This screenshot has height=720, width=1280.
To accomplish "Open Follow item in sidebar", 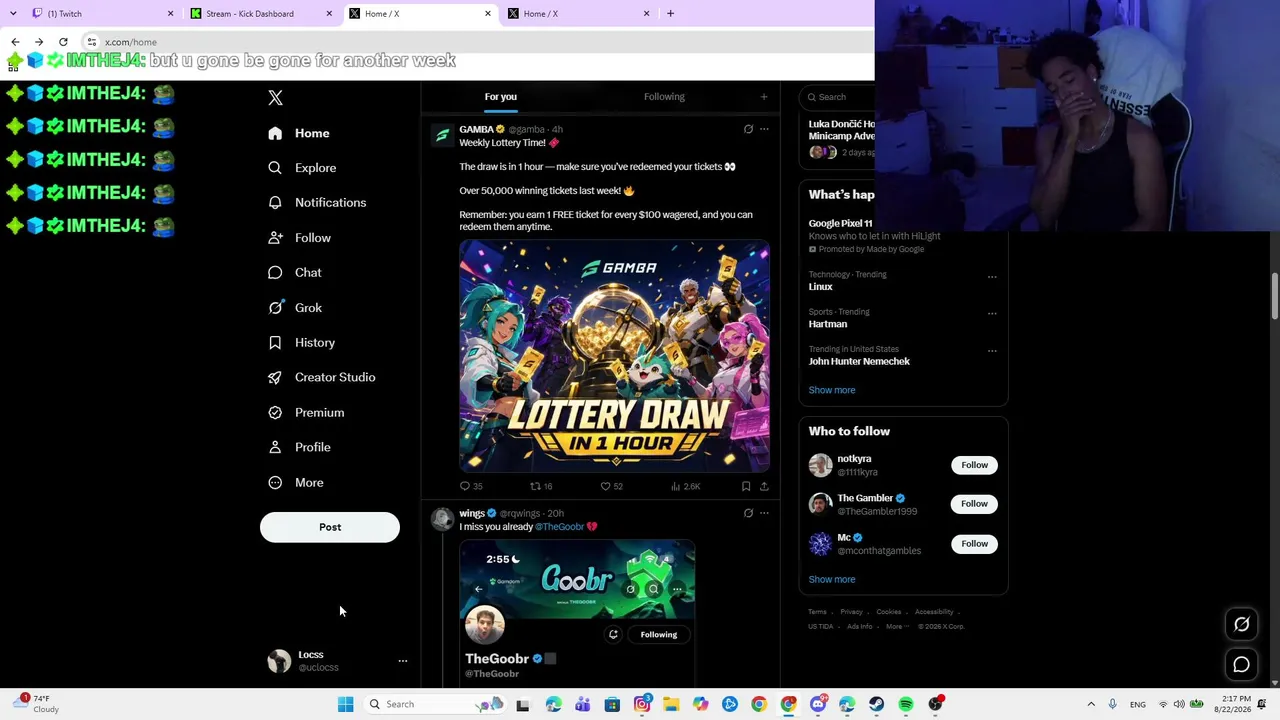I will [x=300, y=238].
